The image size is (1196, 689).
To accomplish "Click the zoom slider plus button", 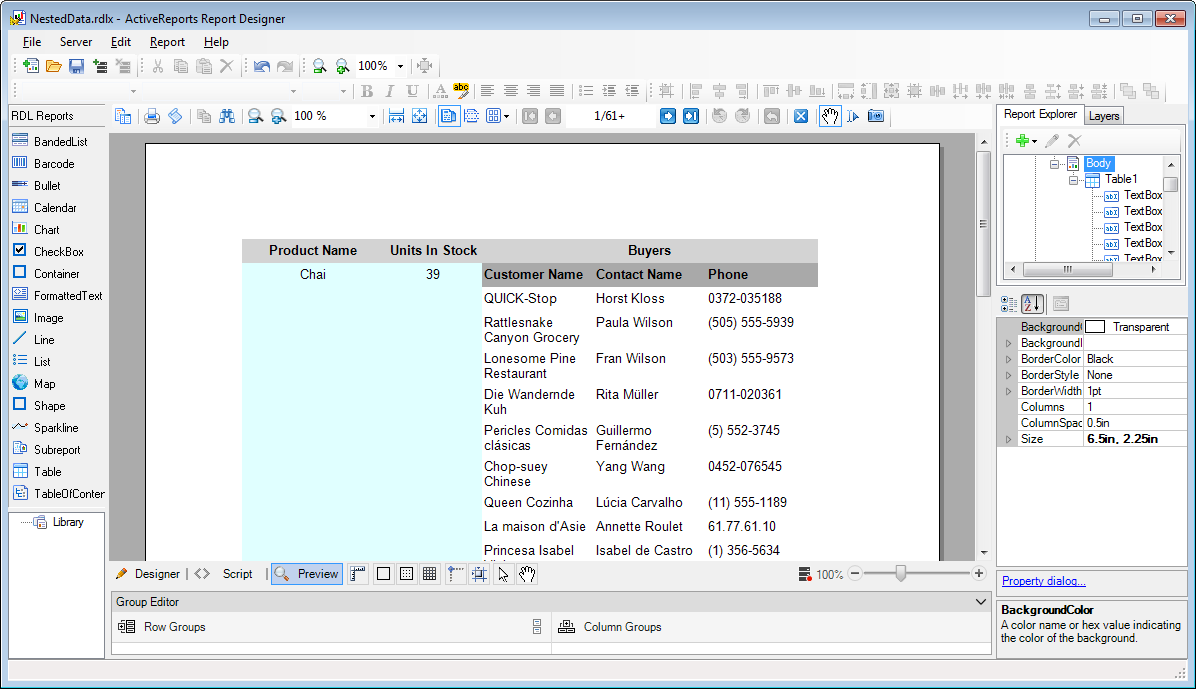I will [979, 573].
